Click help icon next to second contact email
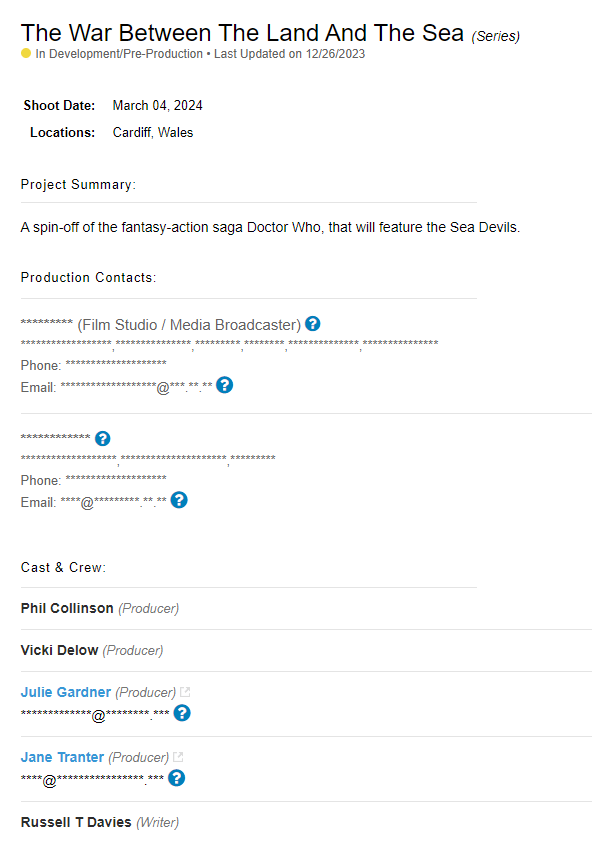The image size is (592, 844). 179,500
